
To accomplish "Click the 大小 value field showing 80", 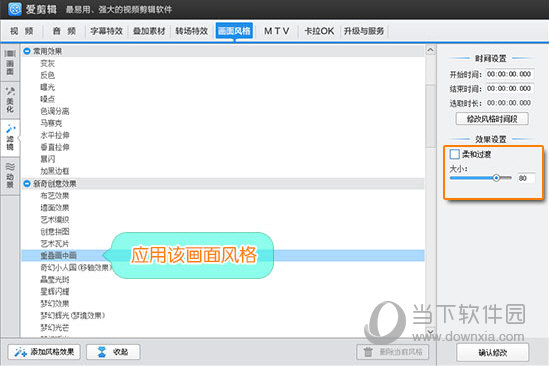I will (526, 178).
